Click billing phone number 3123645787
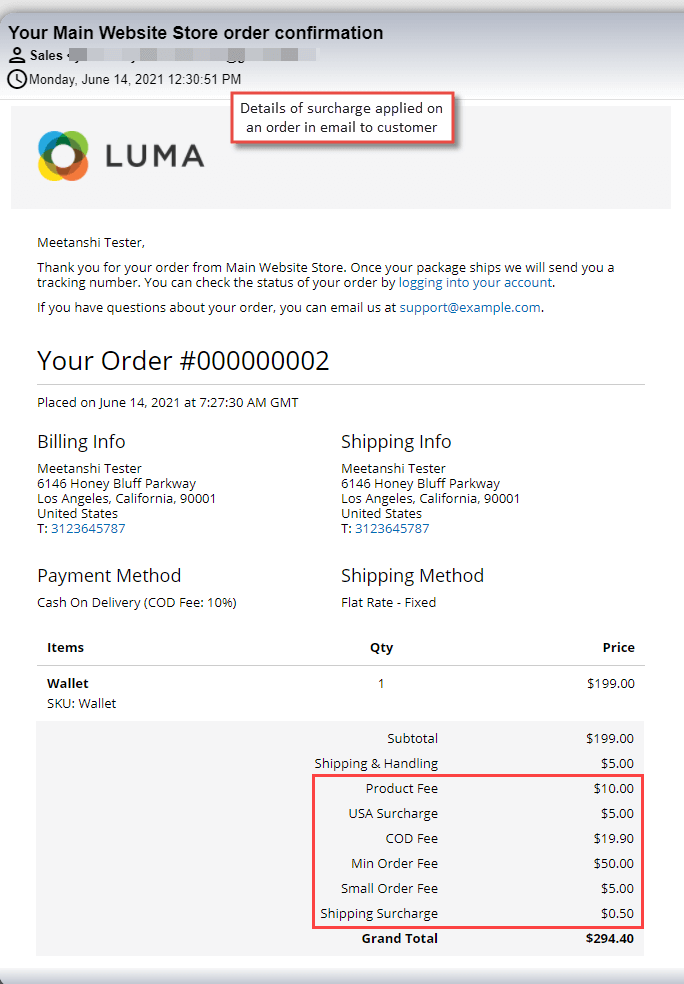The image size is (684, 984). click(x=88, y=528)
